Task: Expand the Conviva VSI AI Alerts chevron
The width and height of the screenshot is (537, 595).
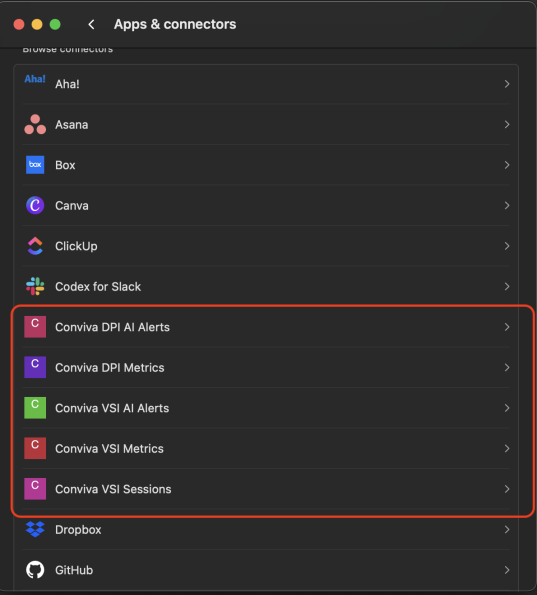Action: (x=507, y=408)
